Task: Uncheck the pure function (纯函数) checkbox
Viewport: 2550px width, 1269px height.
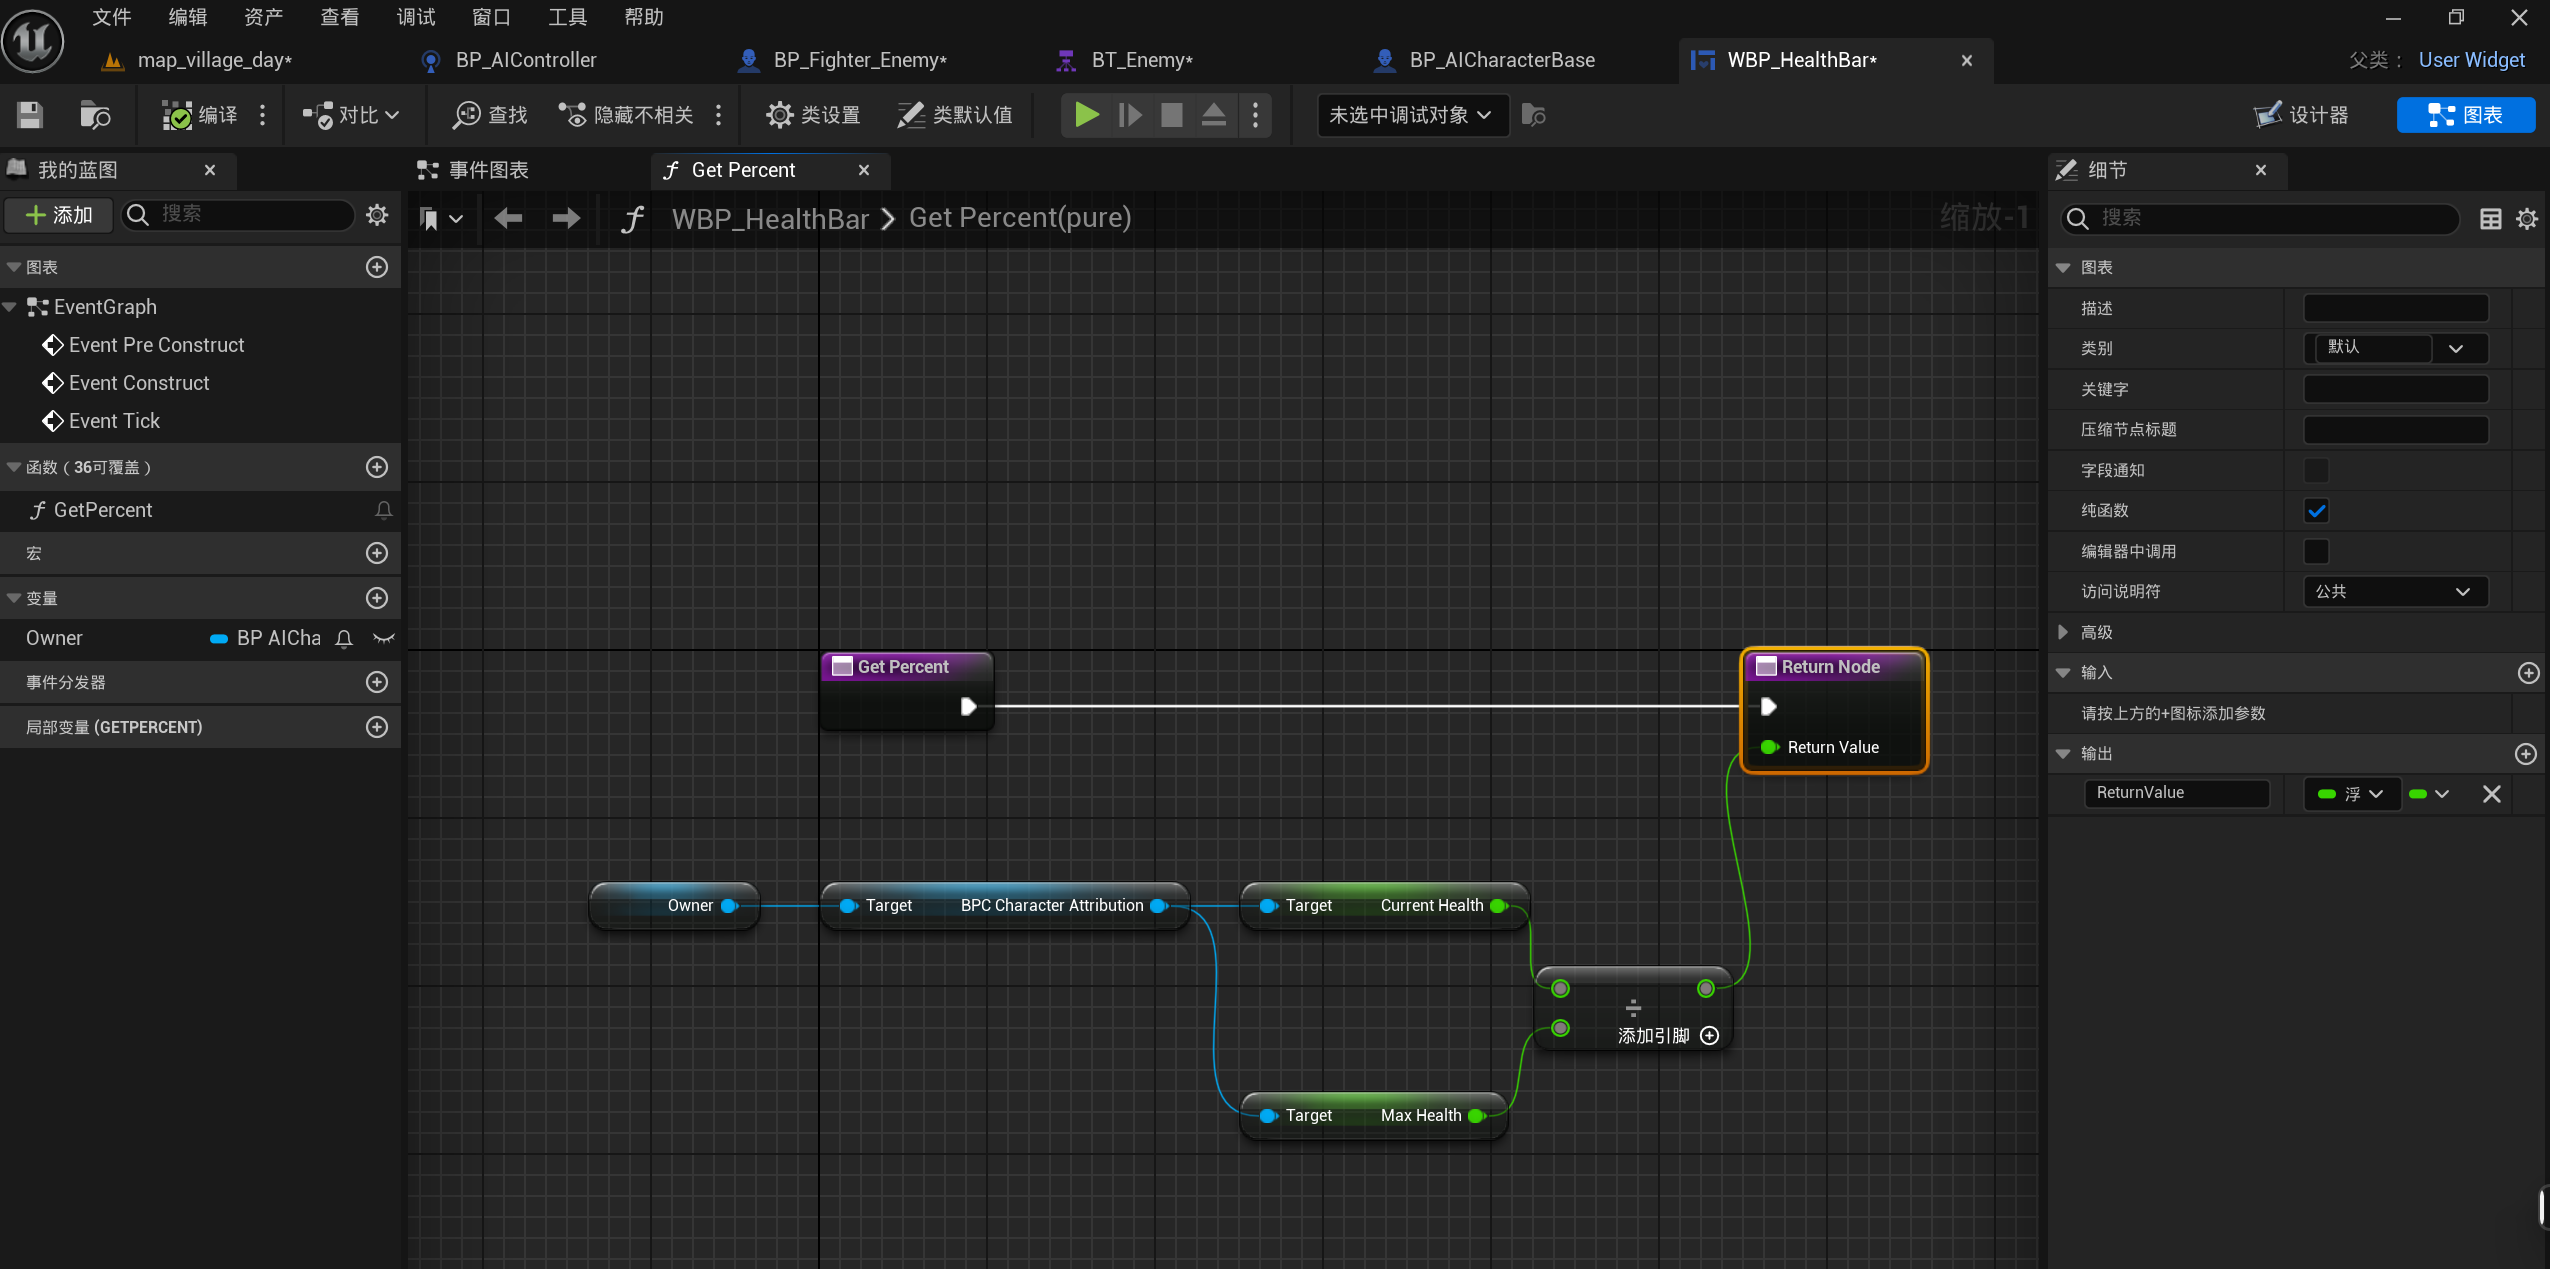Action: (2316, 511)
